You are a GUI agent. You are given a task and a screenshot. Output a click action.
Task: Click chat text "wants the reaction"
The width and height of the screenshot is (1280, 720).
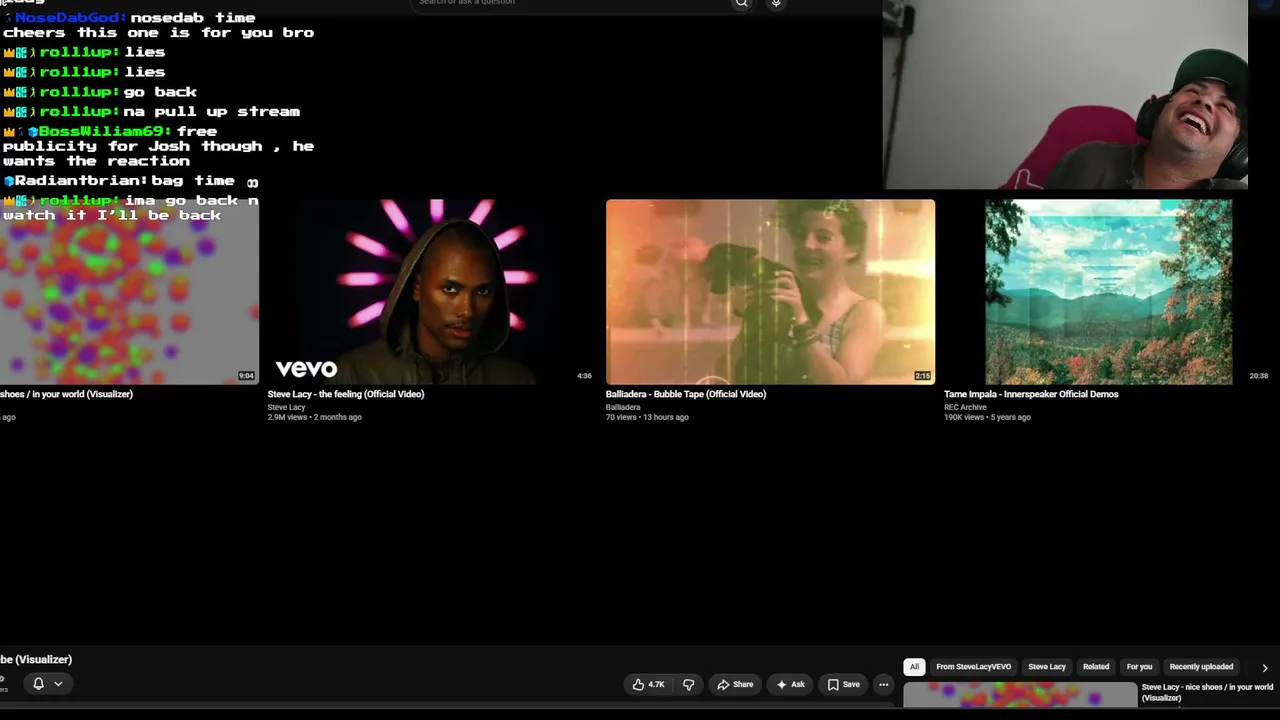pyautogui.click(x=96, y=161)
